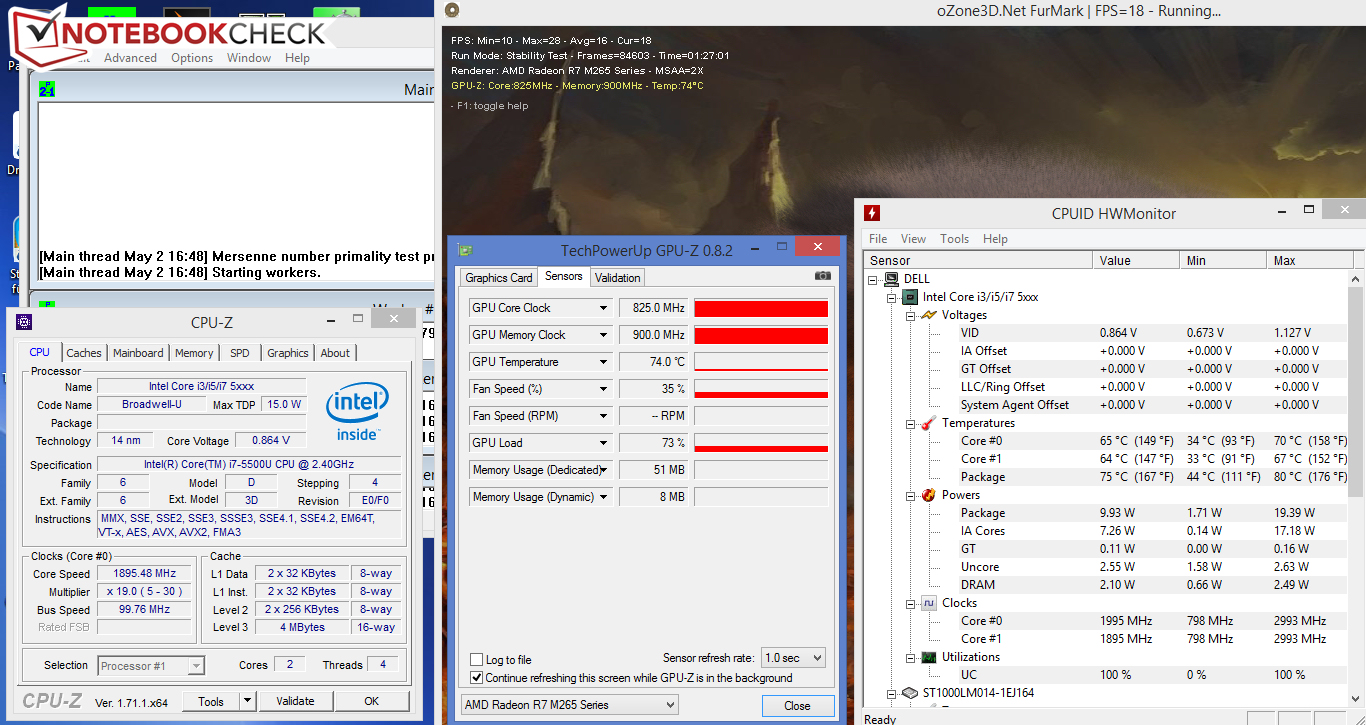Click the GPU-Z title bar icon

tap(464, 249)
